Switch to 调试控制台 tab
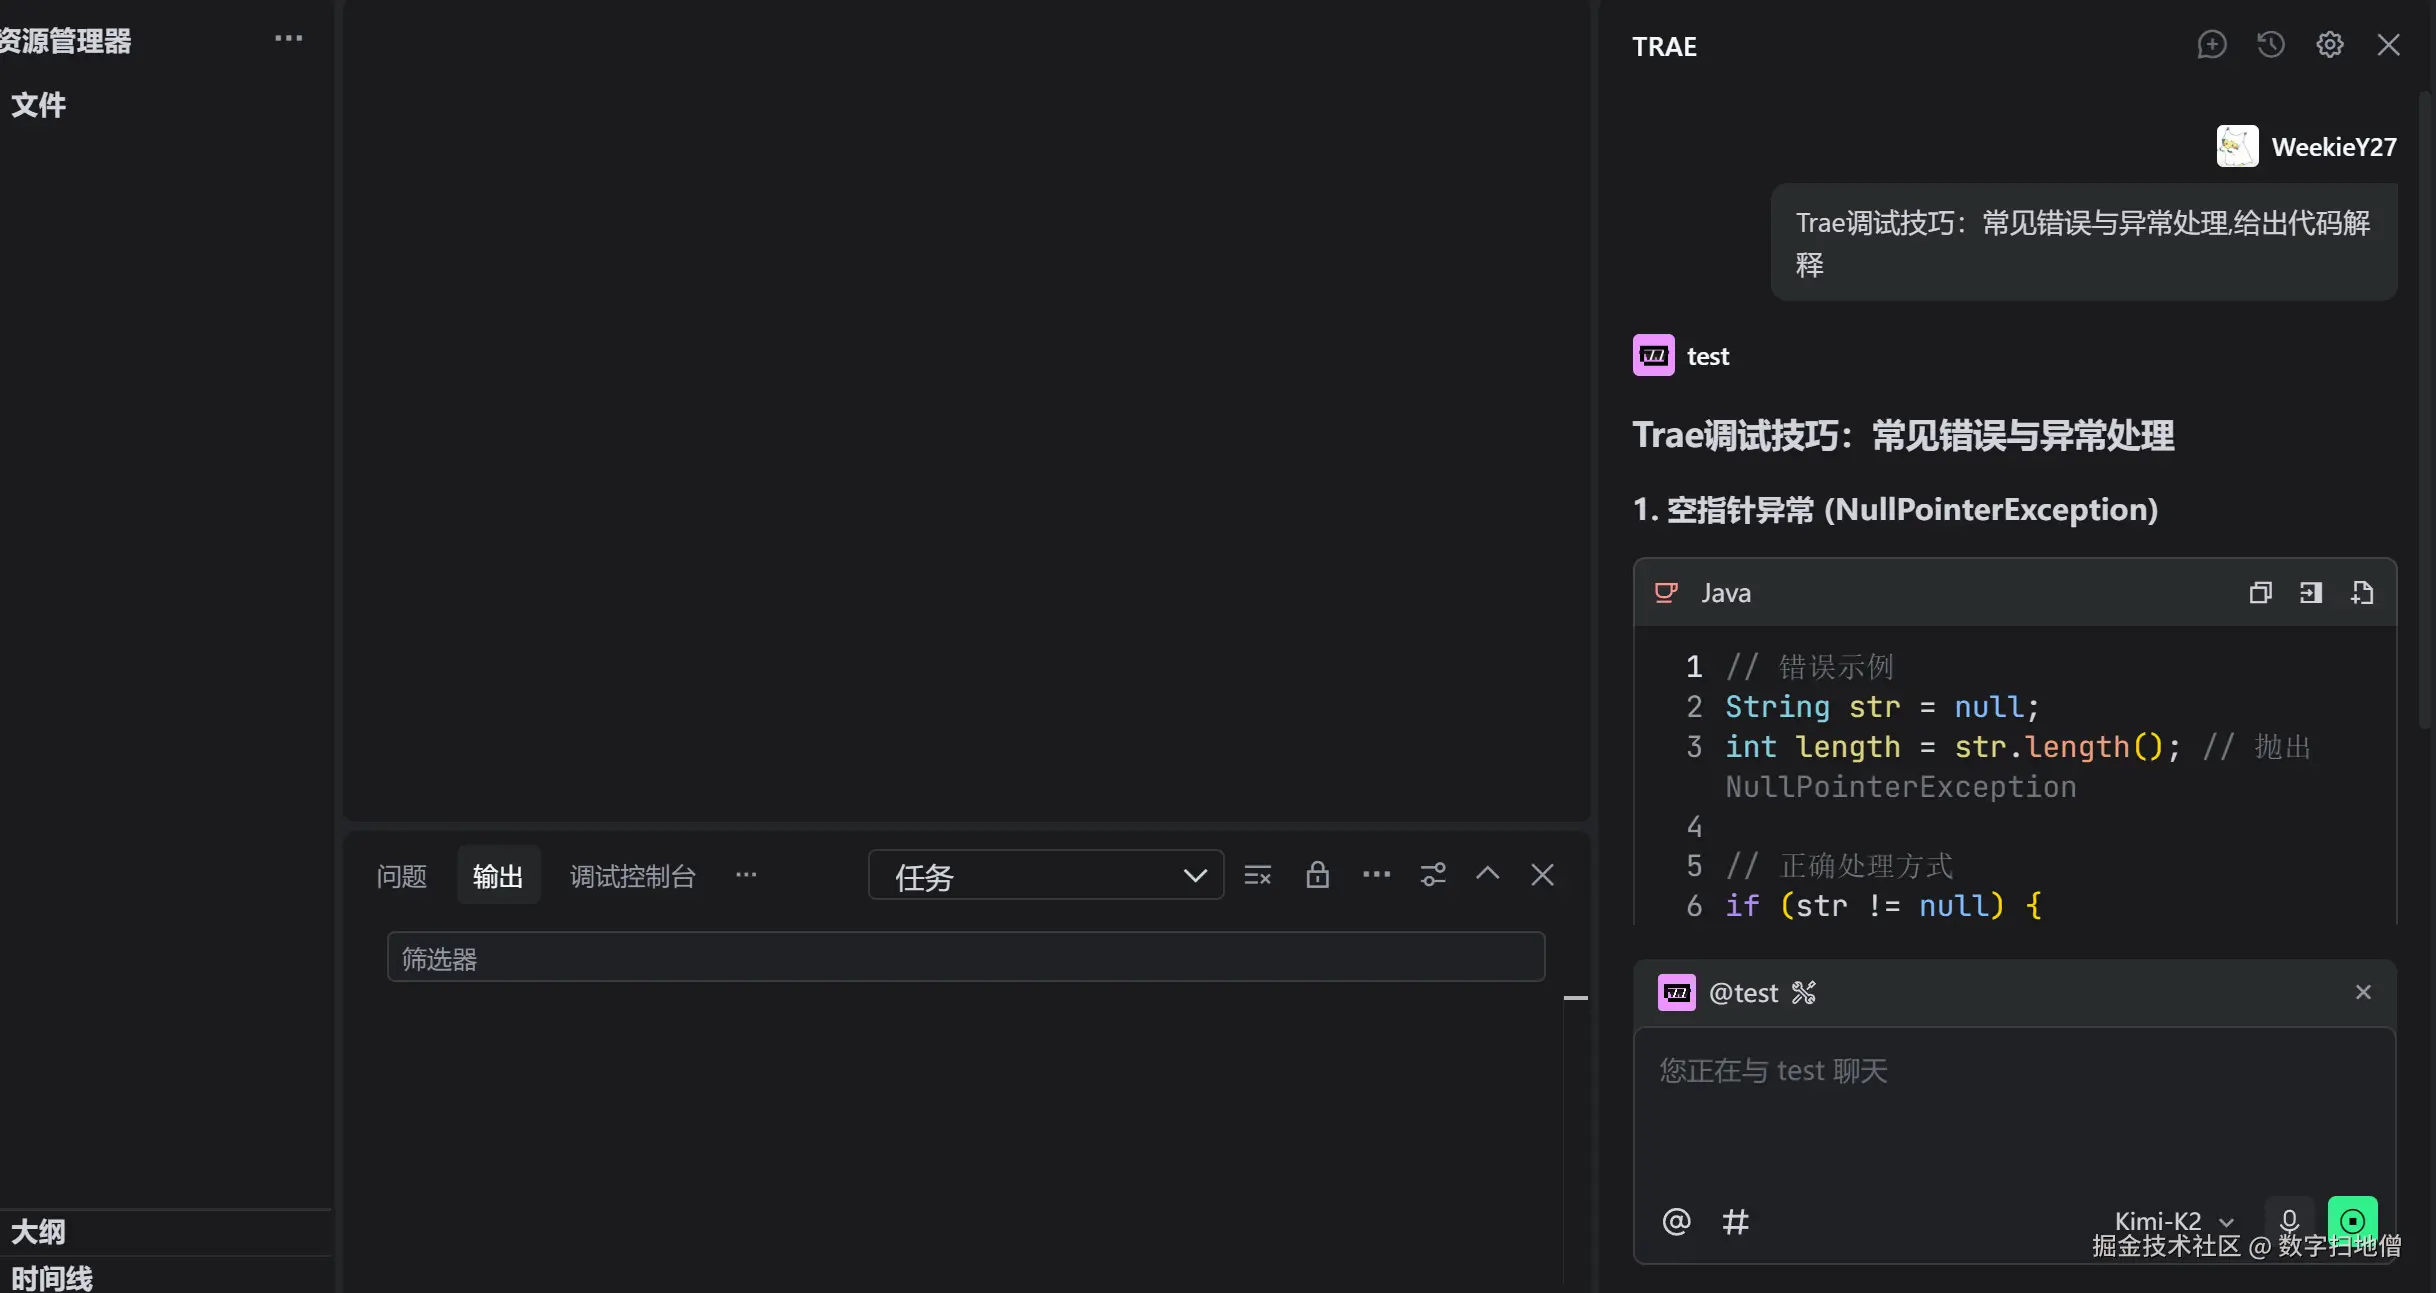Image resolution: width=2436 pixels, height=1293 pixels. point(632,875)
